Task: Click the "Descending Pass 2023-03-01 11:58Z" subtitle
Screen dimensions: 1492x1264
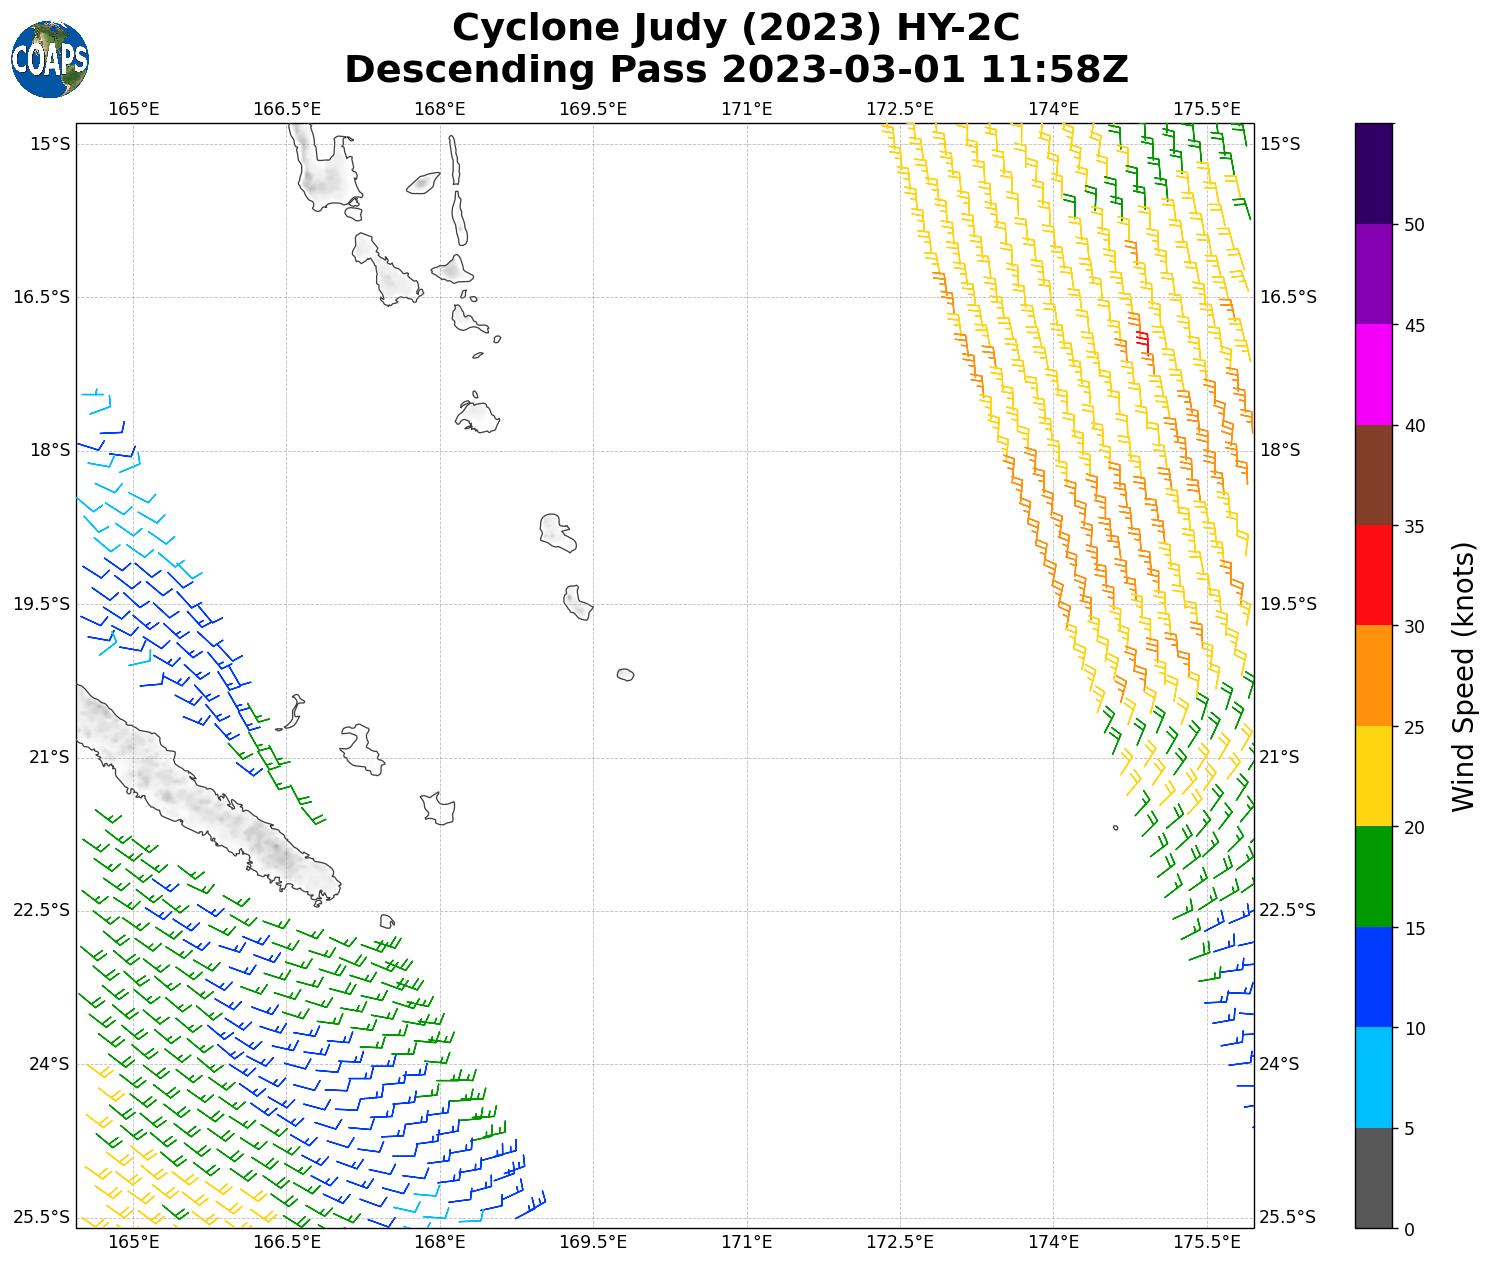Action: coord(736,70)
